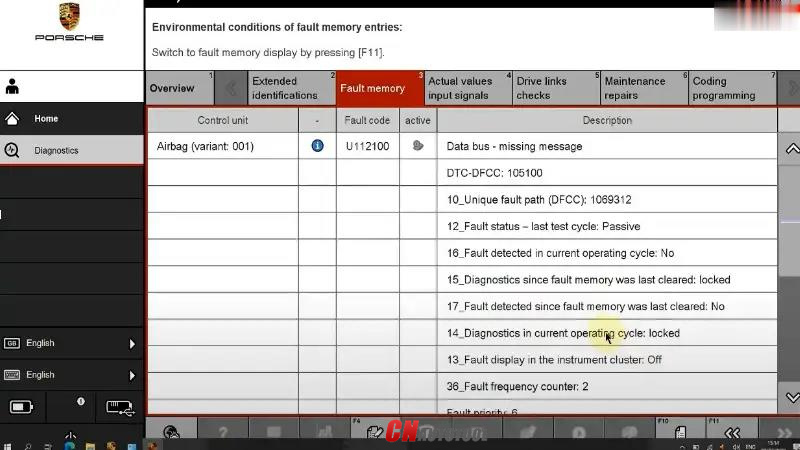Go to Home in sidebar
Viewport: 800px width, 450px height.
point(72,118)
